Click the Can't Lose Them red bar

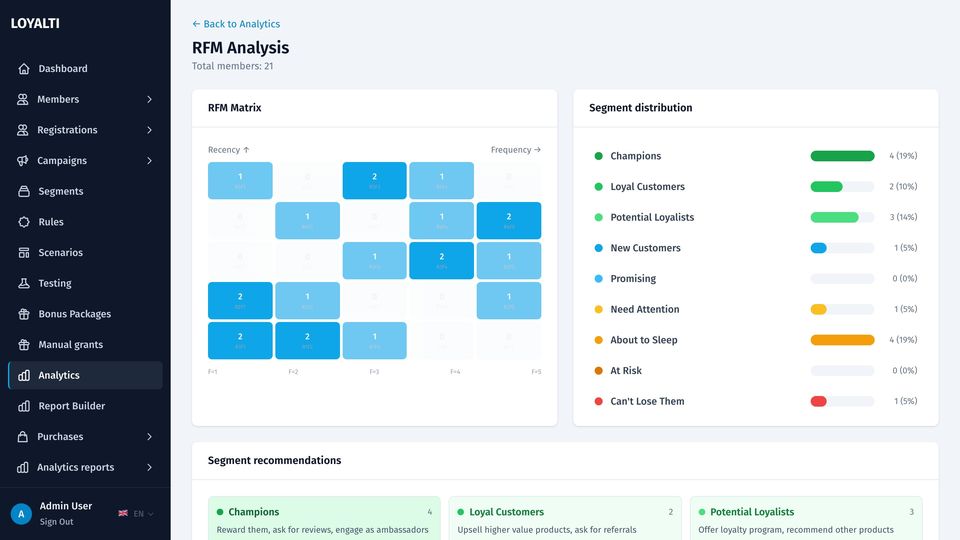point(819,401)
